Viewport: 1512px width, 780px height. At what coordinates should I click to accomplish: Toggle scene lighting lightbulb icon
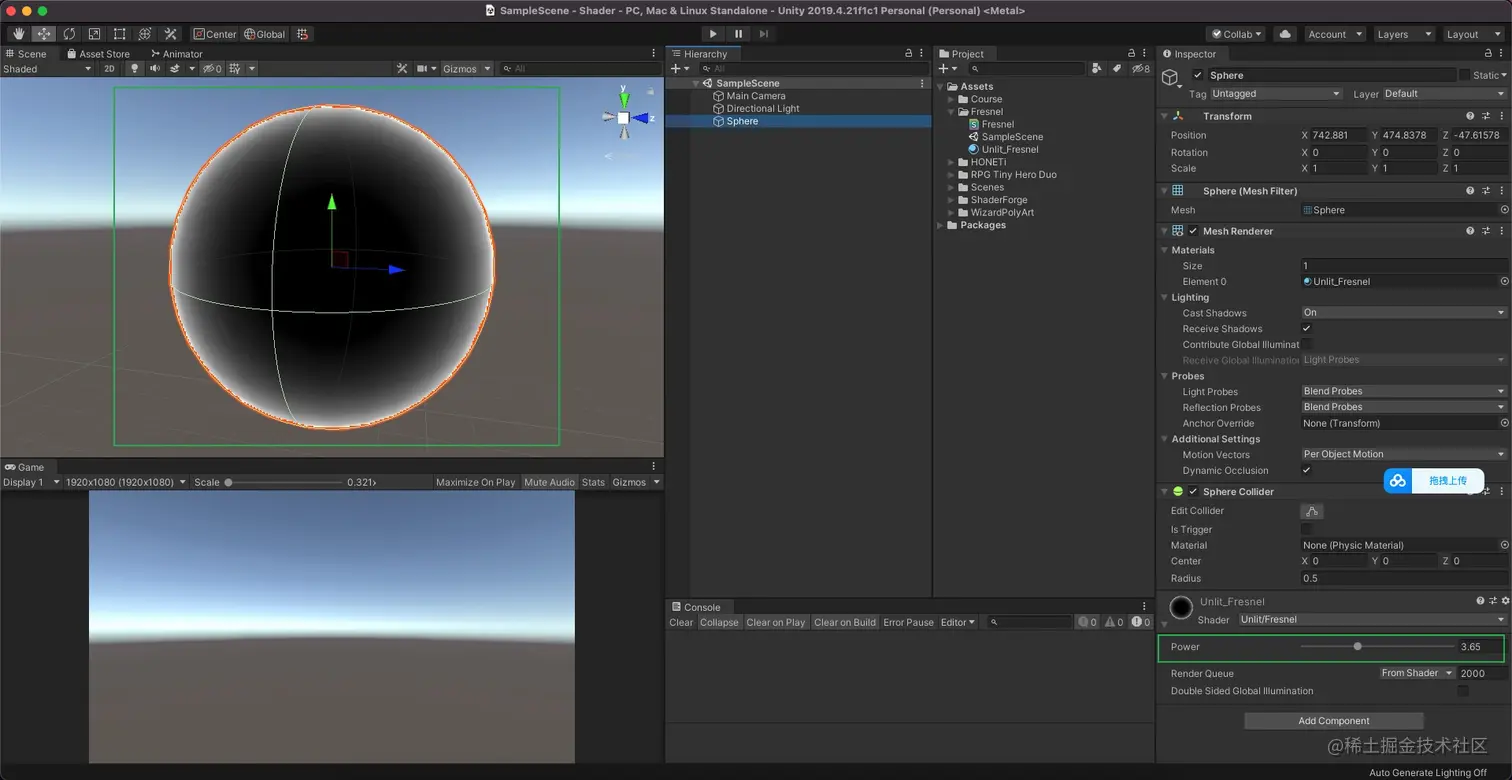click(x=135, y=69)
